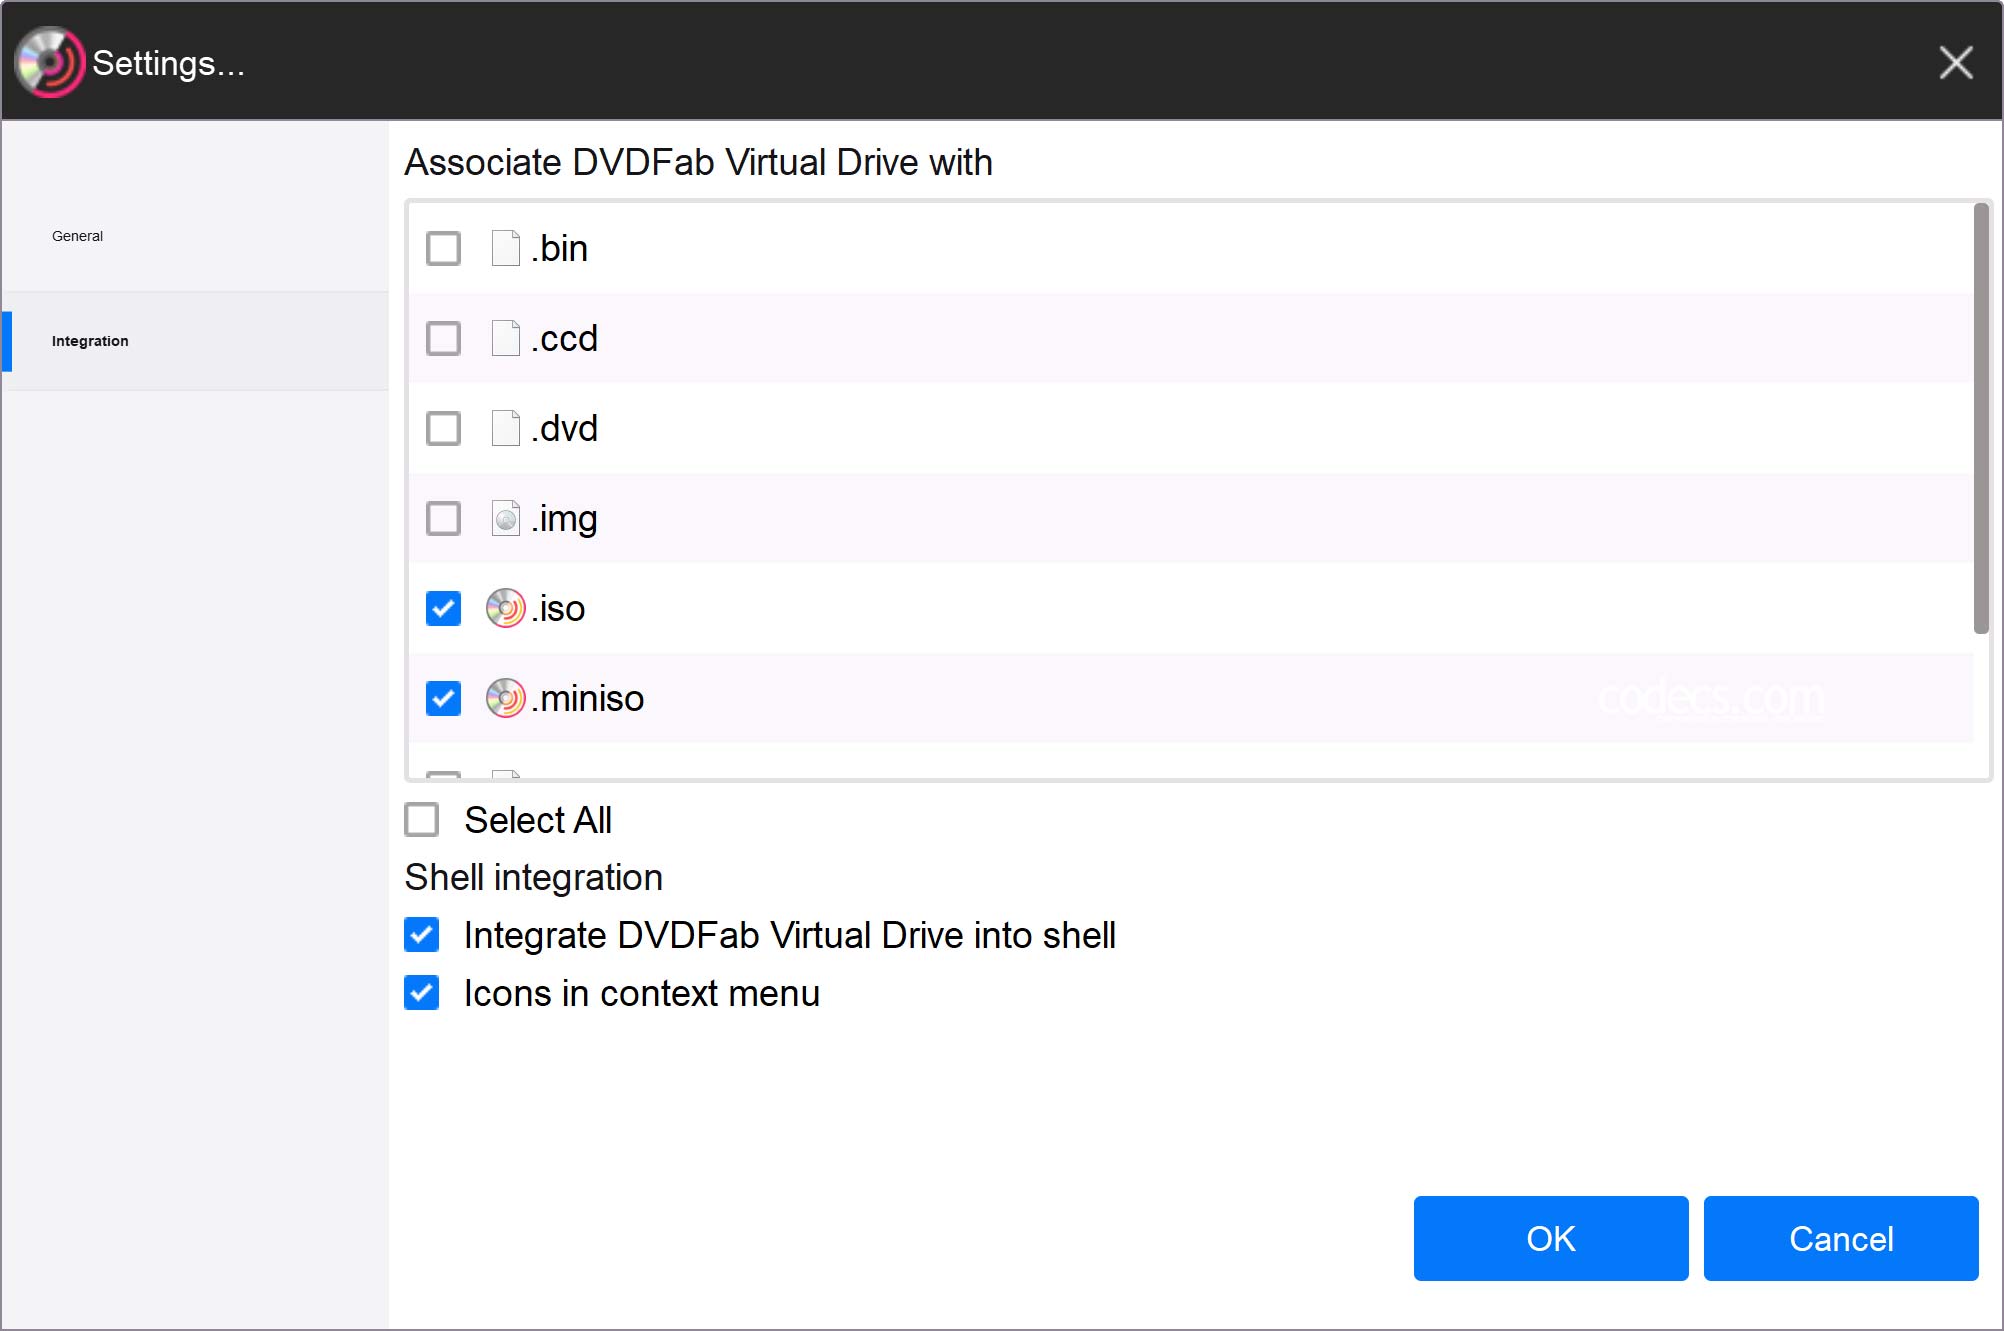Click the Associate DVDFab Virtual Drive with heading
The height and width of the screenshot is (1331, 2004).
(699, 162)
